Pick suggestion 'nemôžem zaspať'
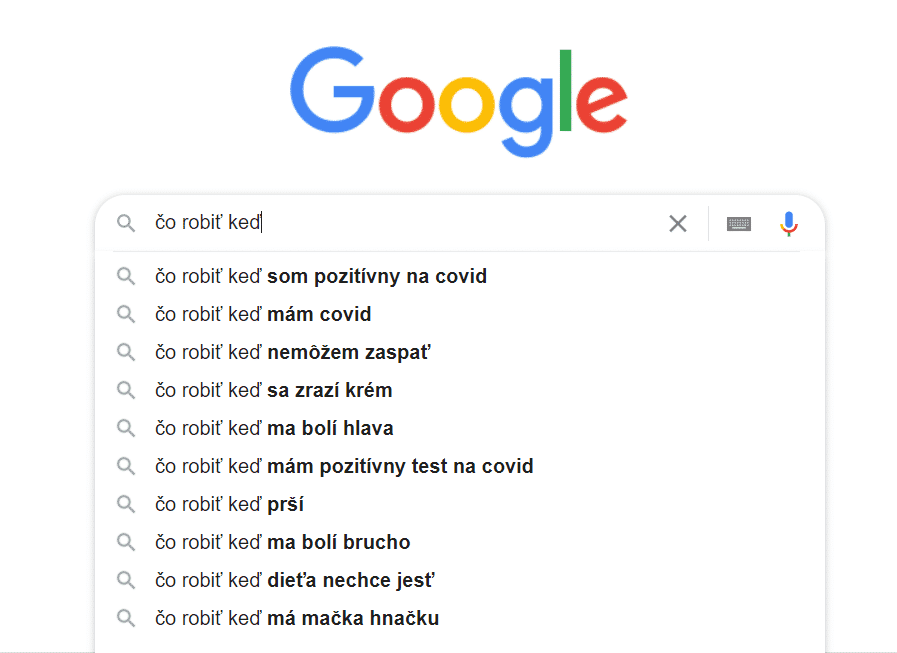Screen dimensions: 897x653 (x=460, y=352)
